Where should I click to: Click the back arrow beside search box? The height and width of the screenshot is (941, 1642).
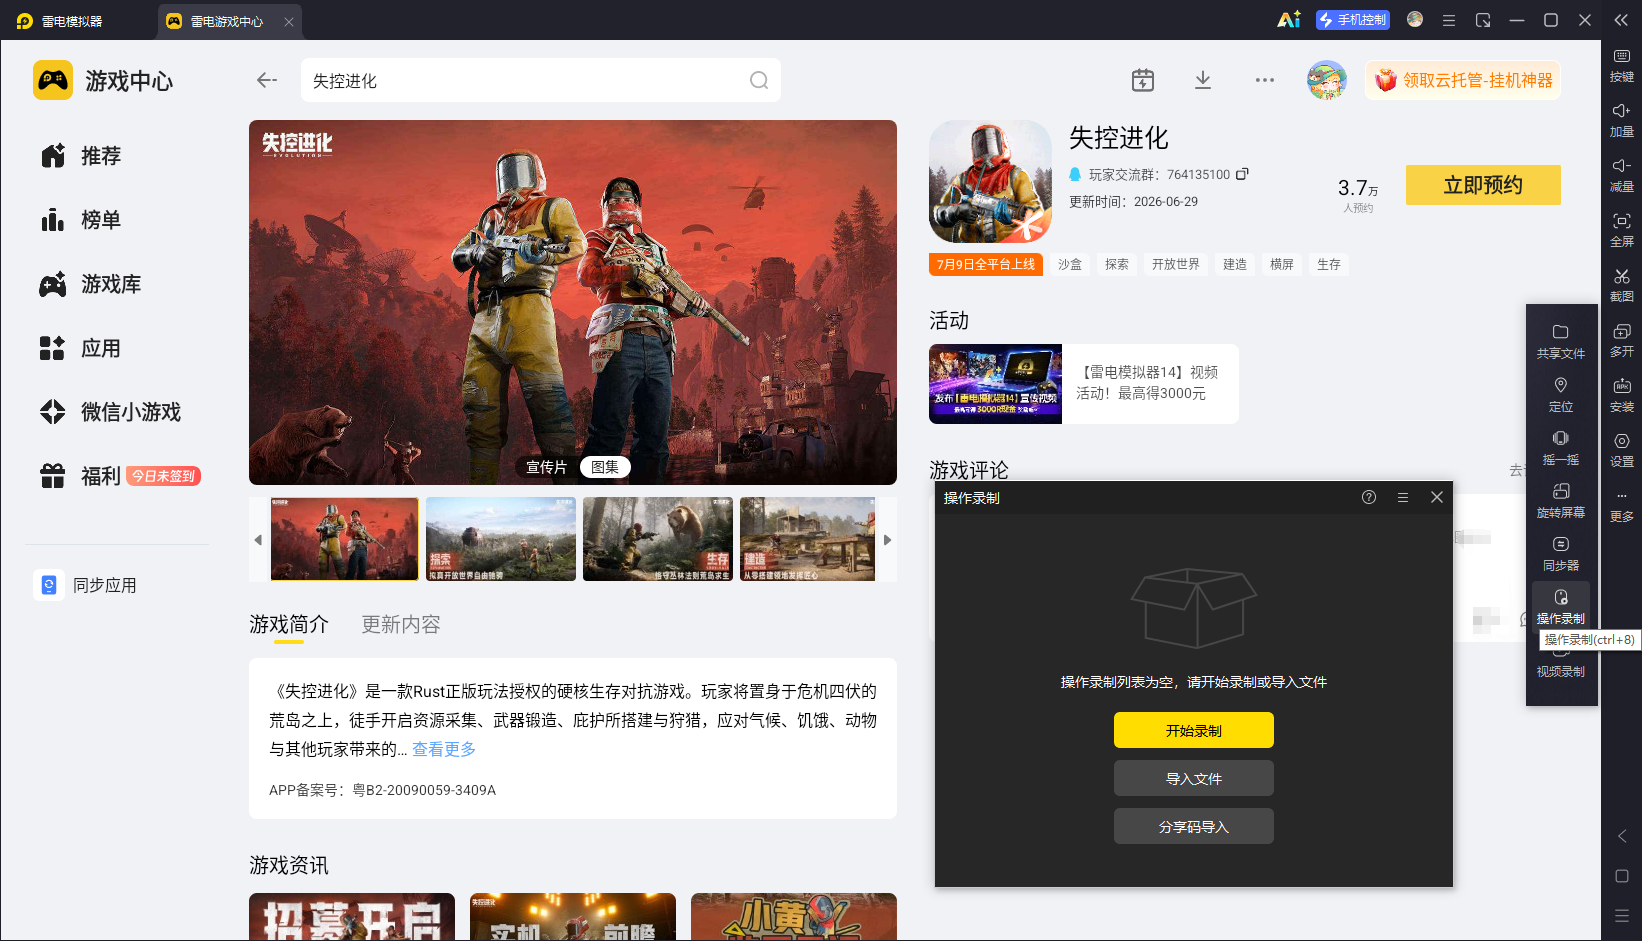tap(266, 80)
